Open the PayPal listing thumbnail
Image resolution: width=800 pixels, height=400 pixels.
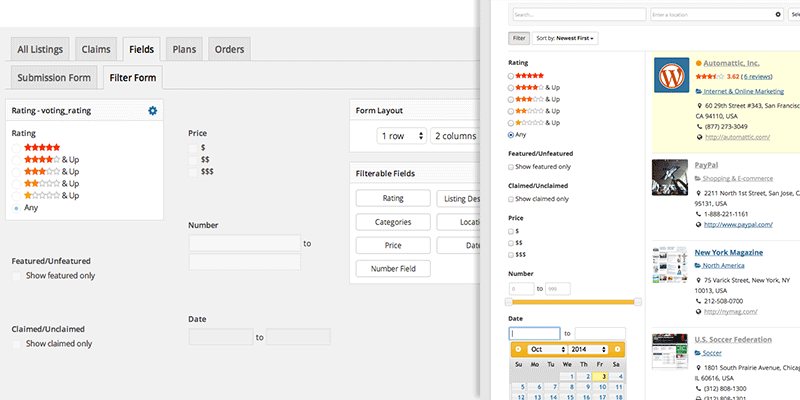670,178
